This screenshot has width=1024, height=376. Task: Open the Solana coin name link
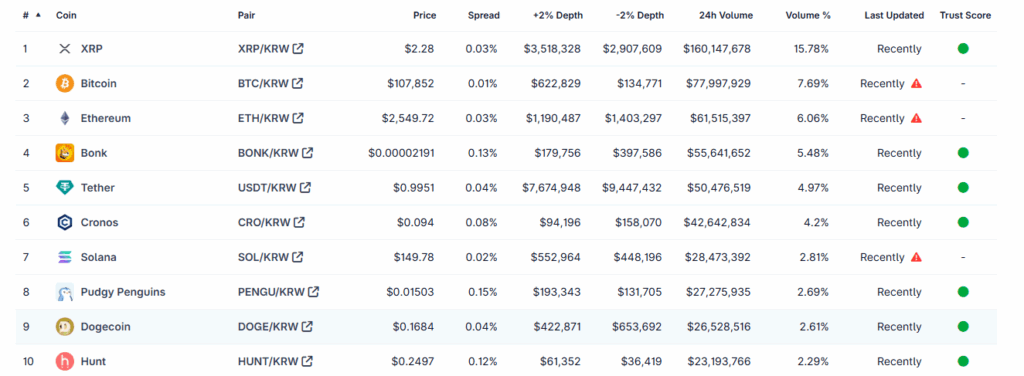coord(99,257)
